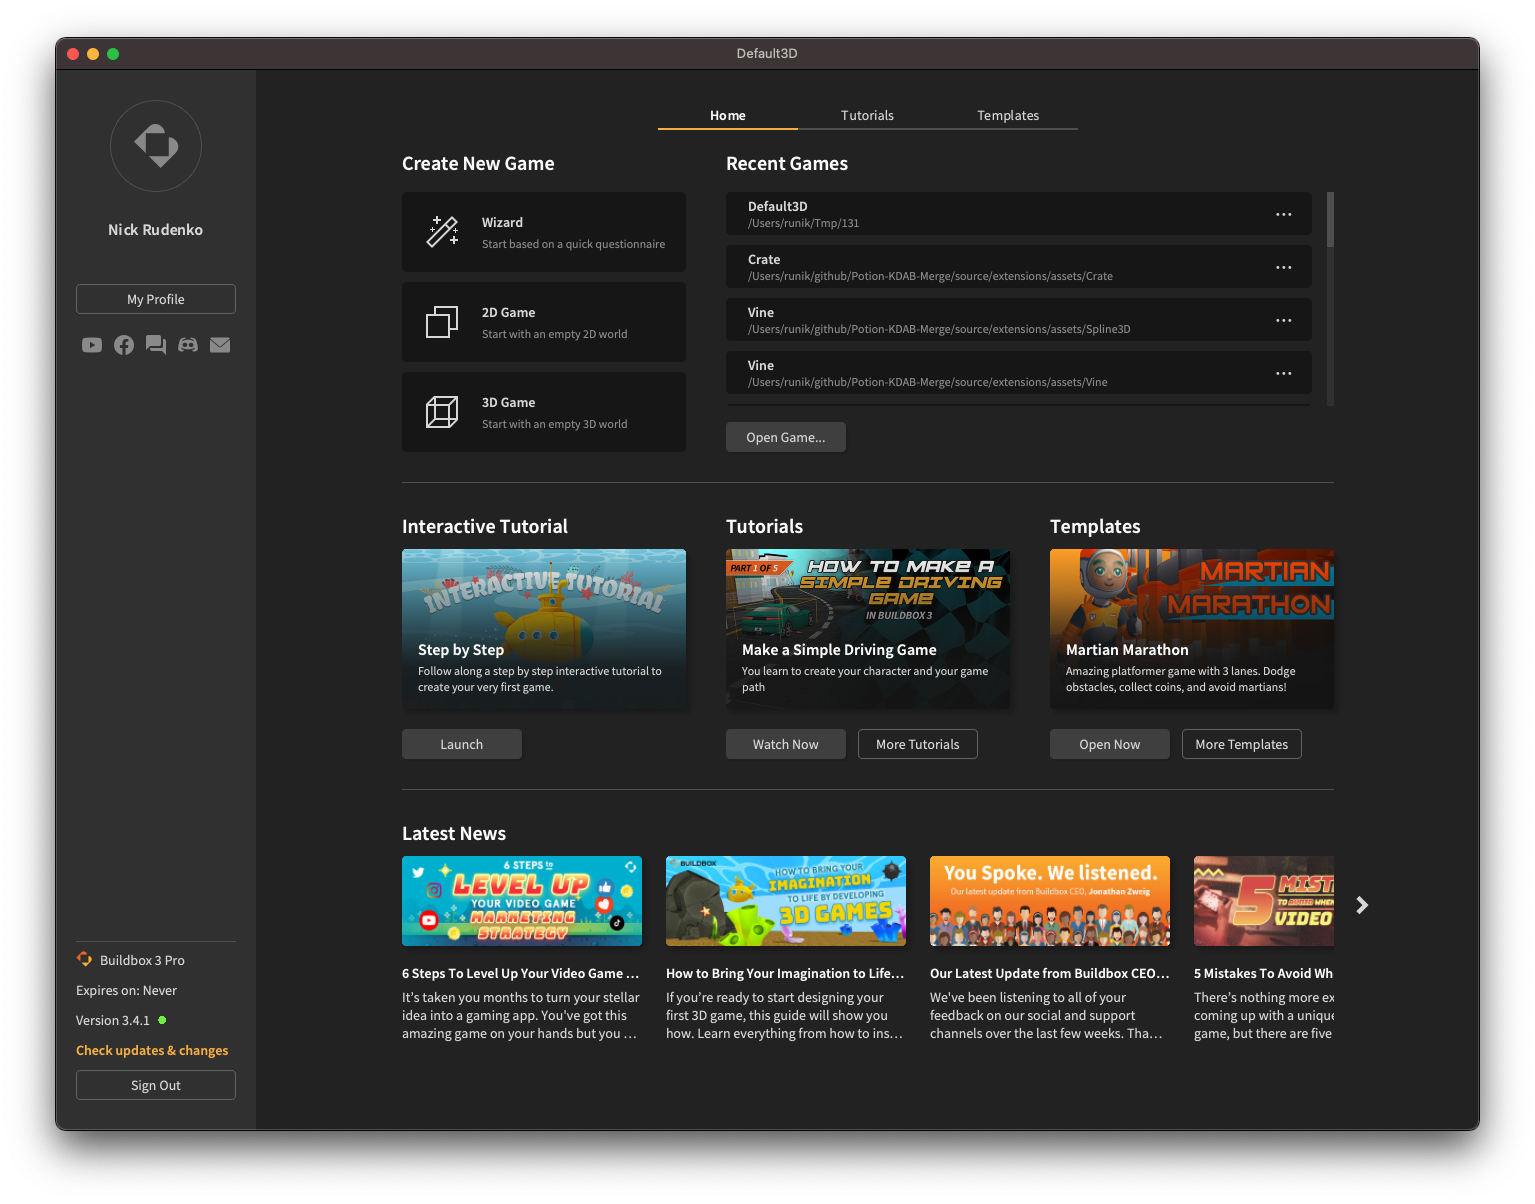Click the Buildbox 3 Pro logo icon

[x=85, y=959]
